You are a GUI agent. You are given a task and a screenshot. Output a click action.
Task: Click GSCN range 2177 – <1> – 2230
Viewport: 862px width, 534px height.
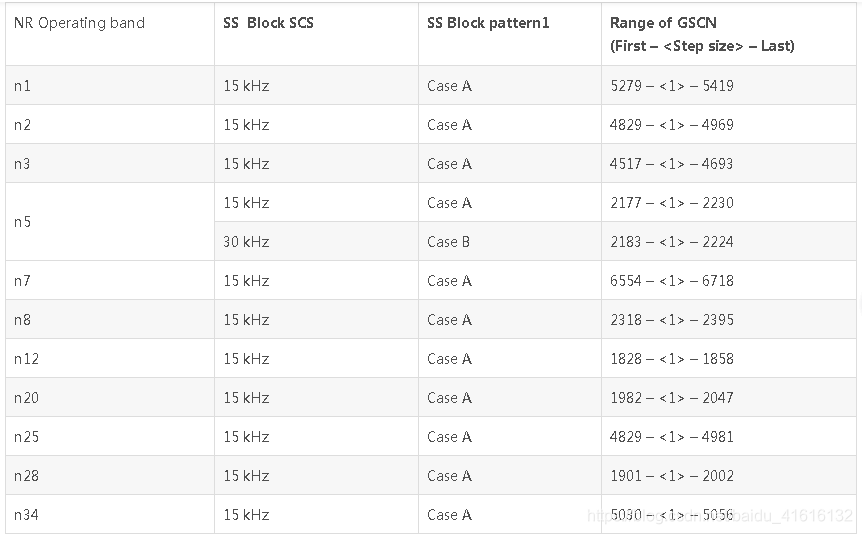coord(671,203)
